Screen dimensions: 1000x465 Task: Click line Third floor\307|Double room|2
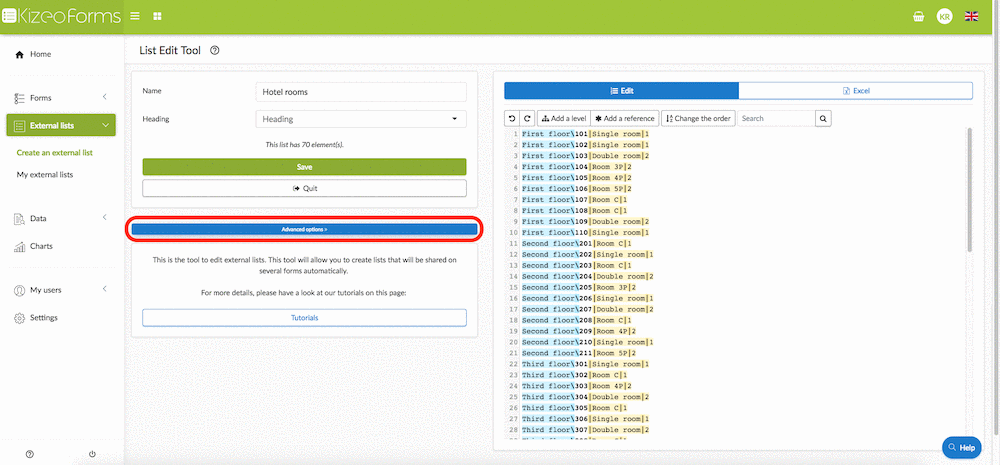pyautogui.click(x=585, y=430)
